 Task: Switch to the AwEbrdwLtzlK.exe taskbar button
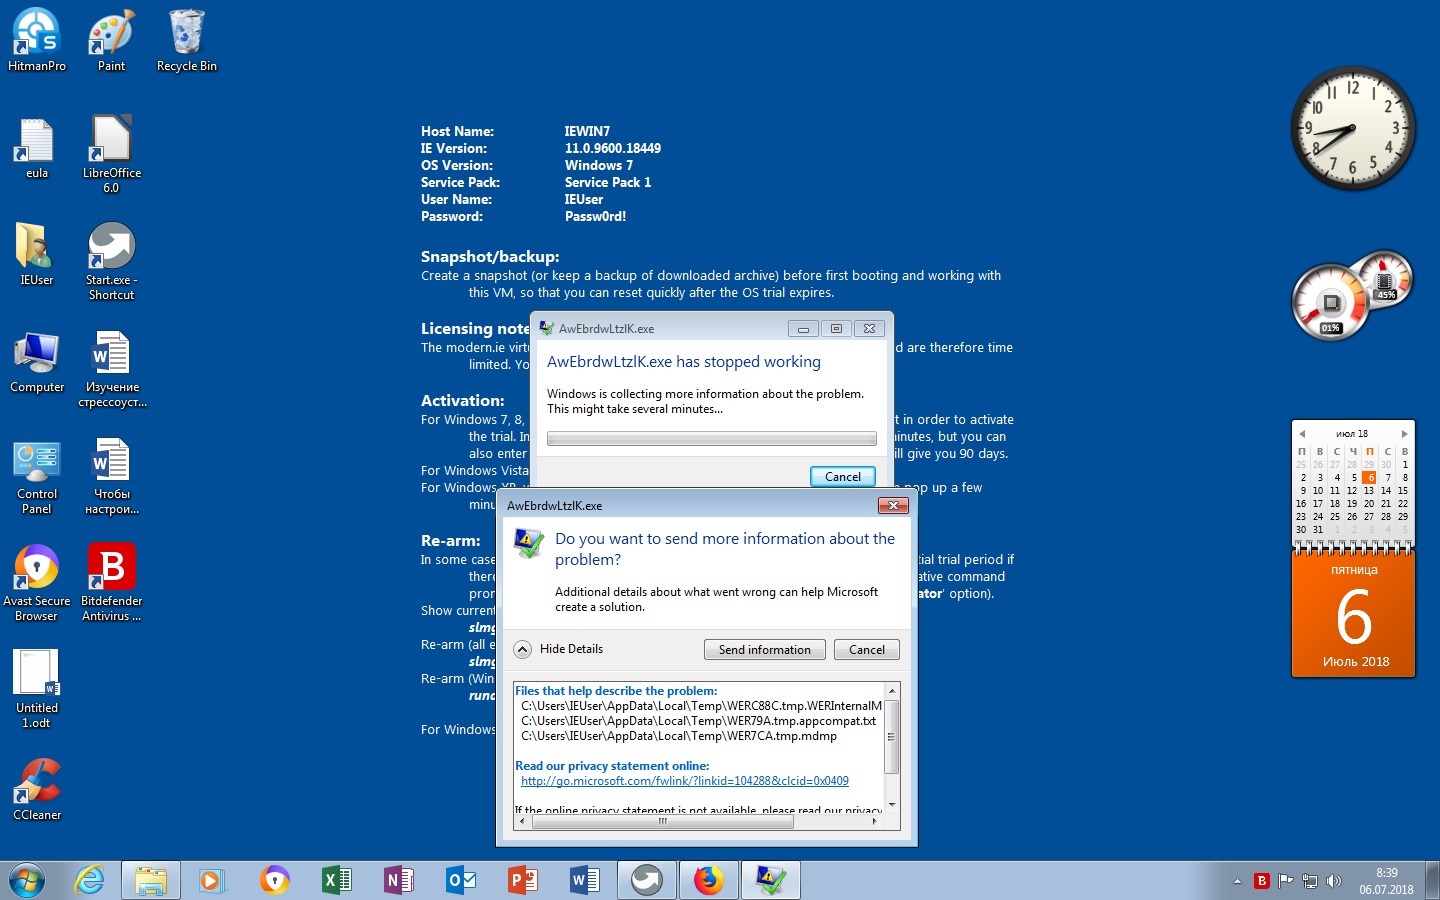771,880
